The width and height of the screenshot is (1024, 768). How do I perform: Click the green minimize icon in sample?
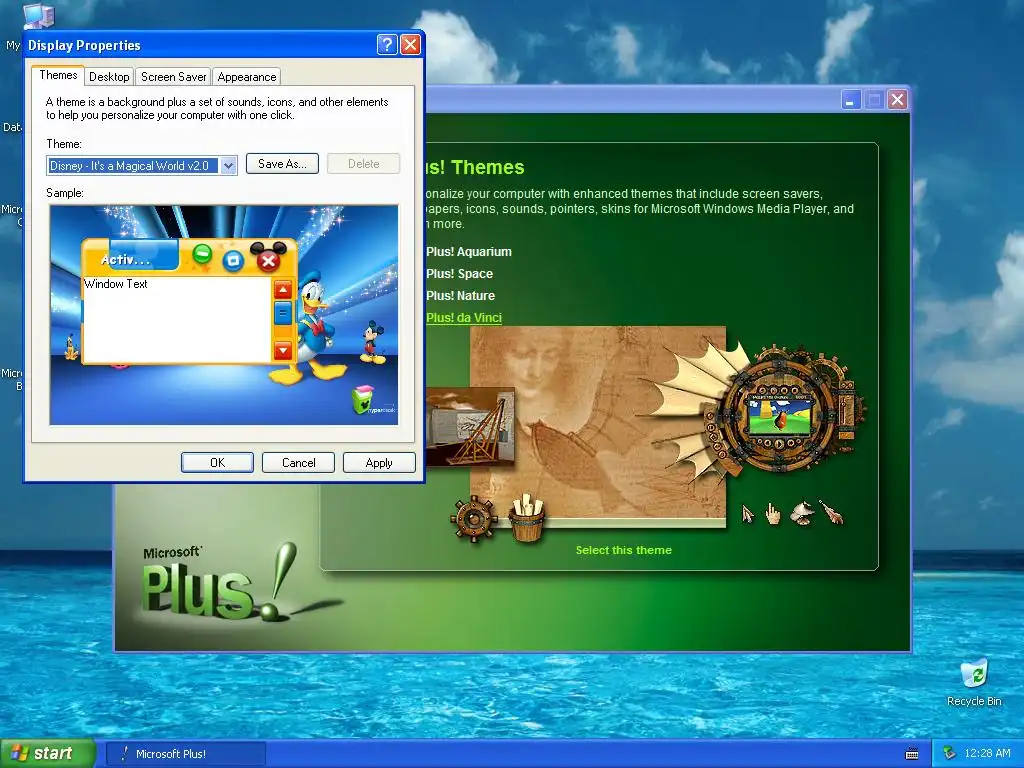click(202, 253)
